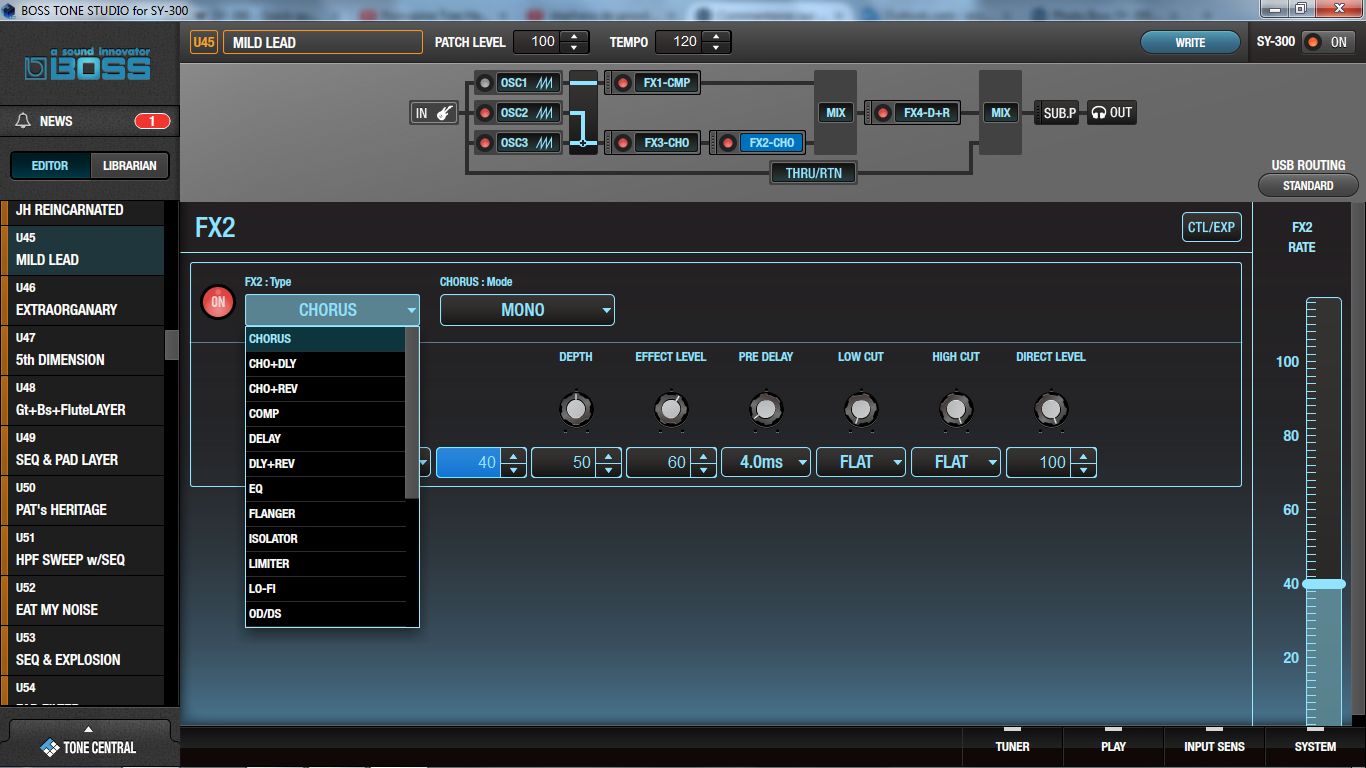This screenshot has height=768, width=1366.
Task: Choose OD/DS from the type list
Action: [x=325, y=614]
